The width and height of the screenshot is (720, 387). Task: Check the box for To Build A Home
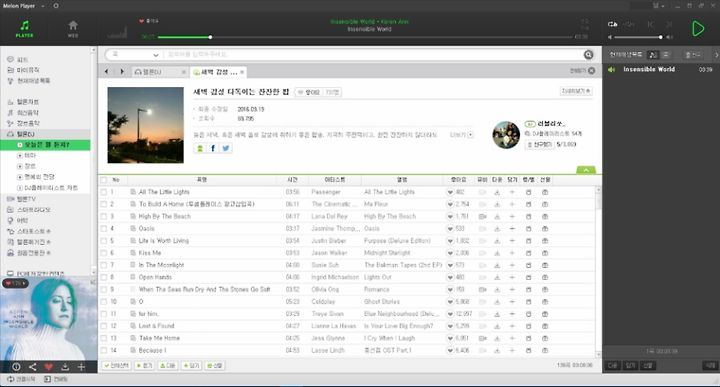click(104, 204)
